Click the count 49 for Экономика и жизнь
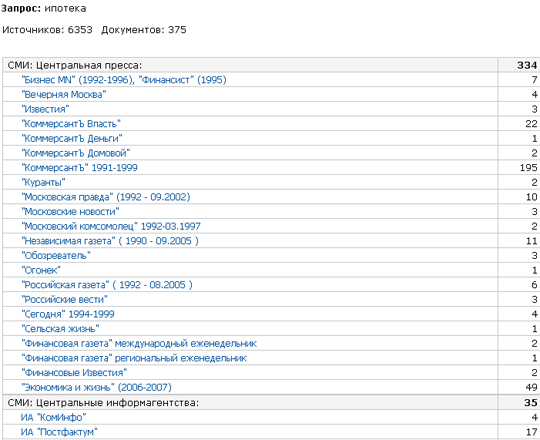The image size is (540, 440). tap(531, 387)
